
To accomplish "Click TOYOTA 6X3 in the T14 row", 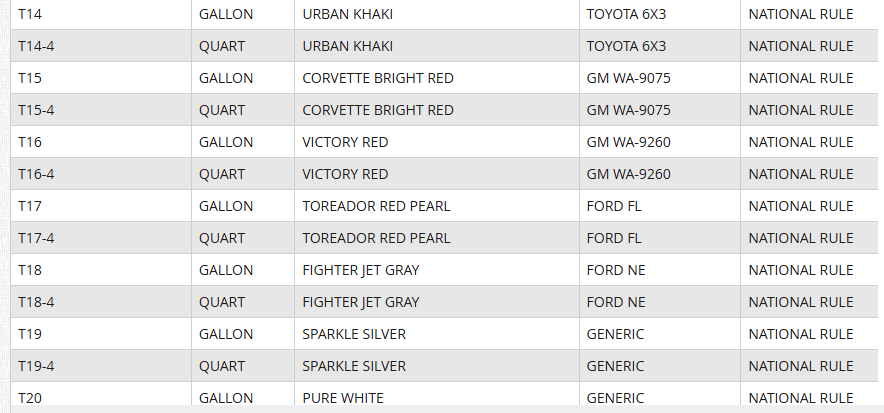I will point(626,14).
